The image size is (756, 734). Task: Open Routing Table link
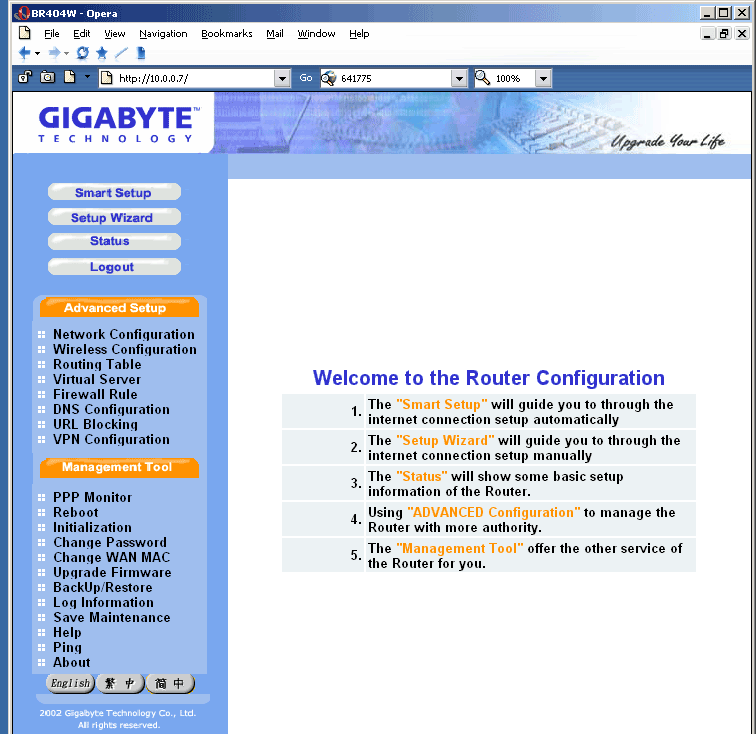(97, 364)
